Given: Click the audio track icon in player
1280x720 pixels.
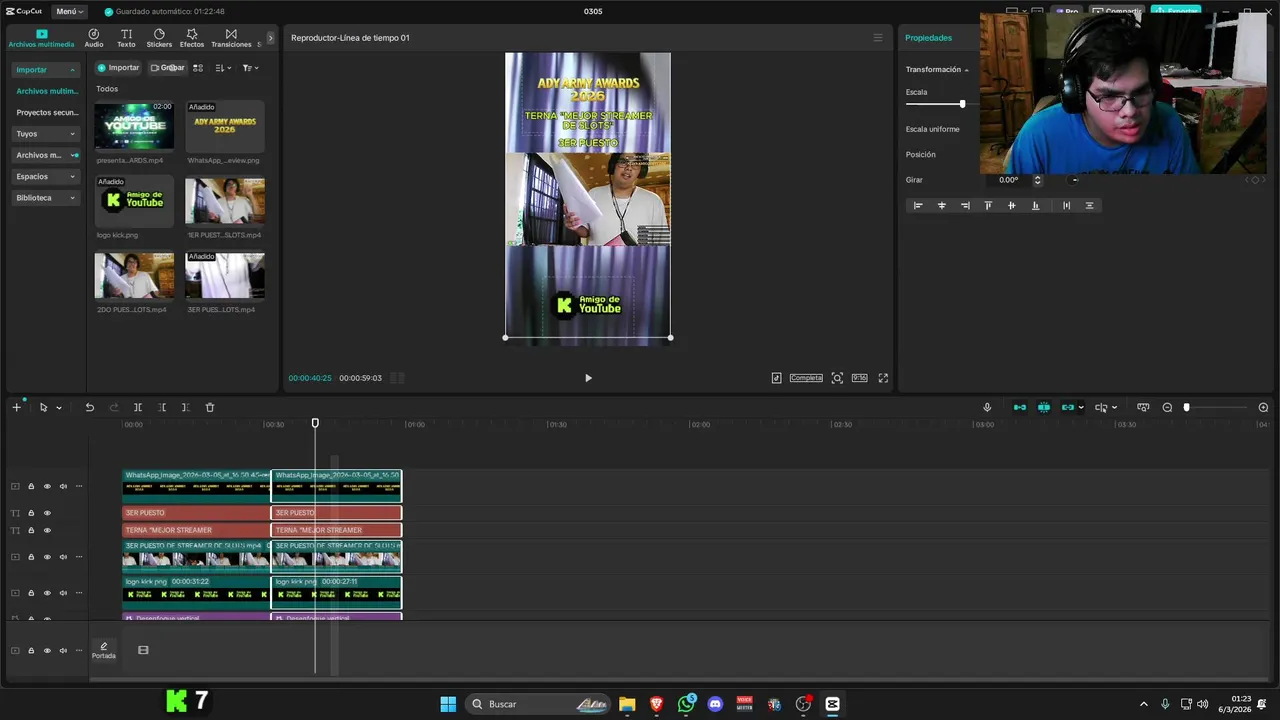Looking at the screenshot, I should (x=777, y=378).
